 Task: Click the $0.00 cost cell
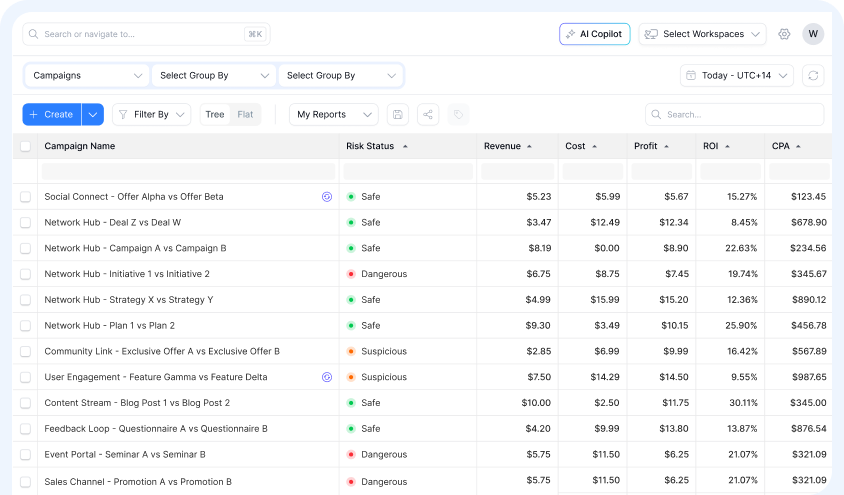pyautogui.click(x=607, y=249)
